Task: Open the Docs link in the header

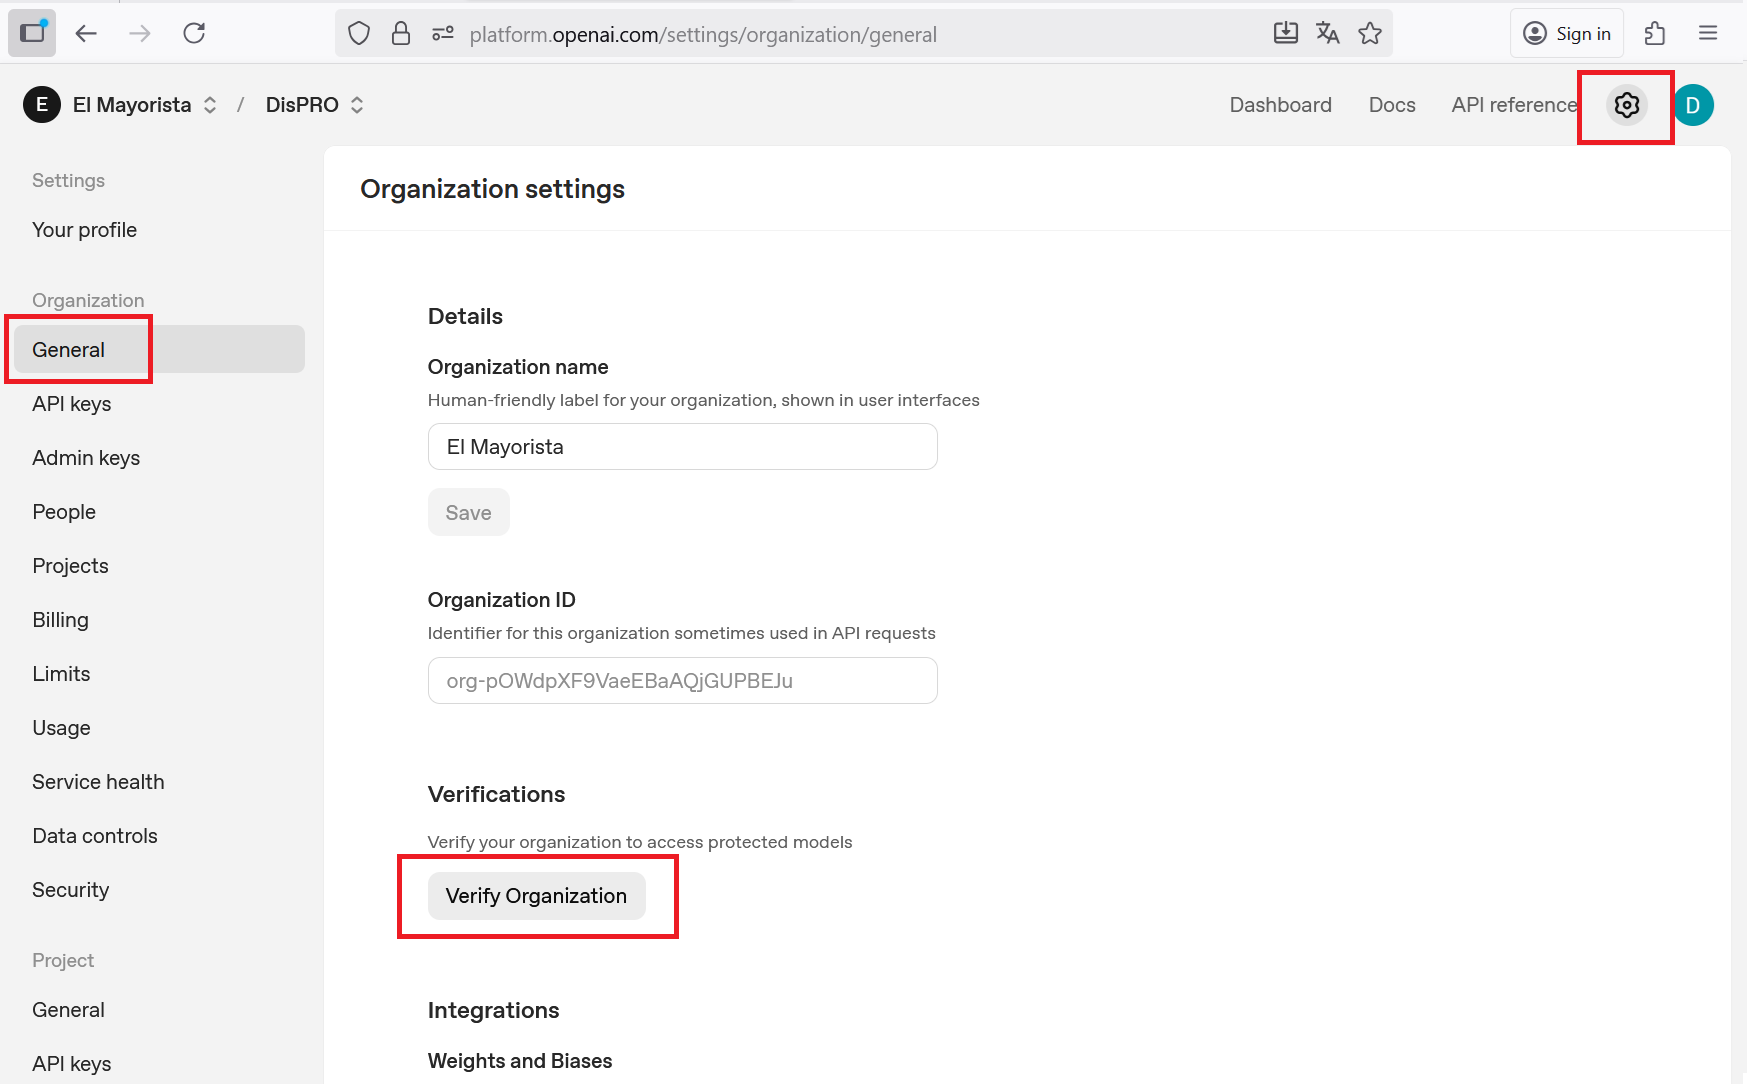Action: 1391,105
